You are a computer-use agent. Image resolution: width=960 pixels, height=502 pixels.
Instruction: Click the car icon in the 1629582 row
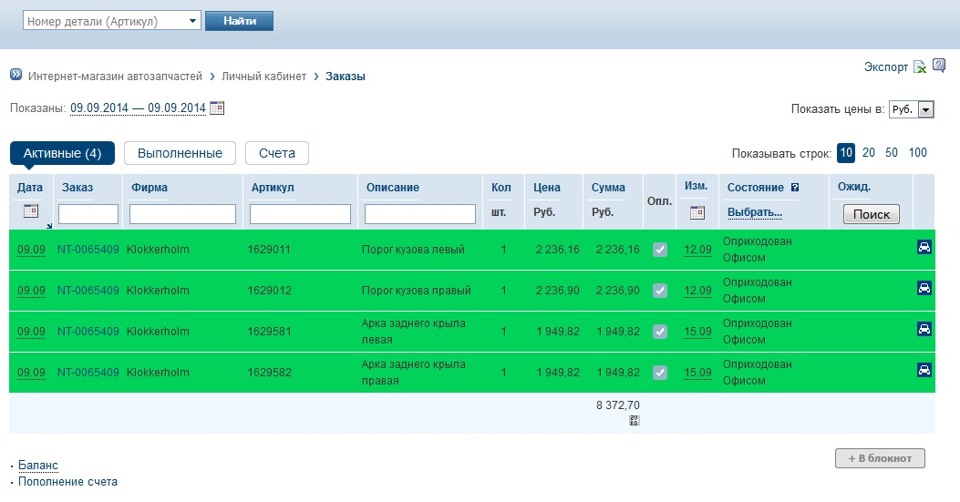coord(924,370)
